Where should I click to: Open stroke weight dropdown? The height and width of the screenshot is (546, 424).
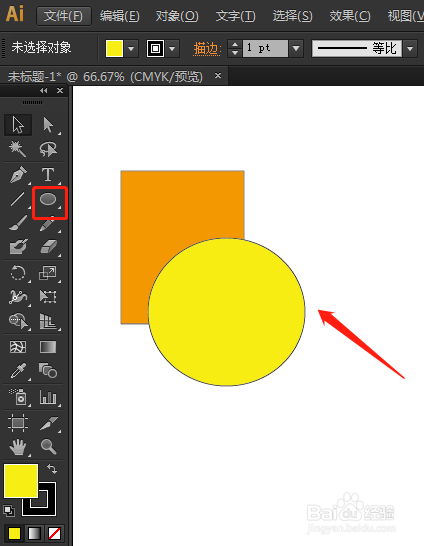tap(296, 48)
